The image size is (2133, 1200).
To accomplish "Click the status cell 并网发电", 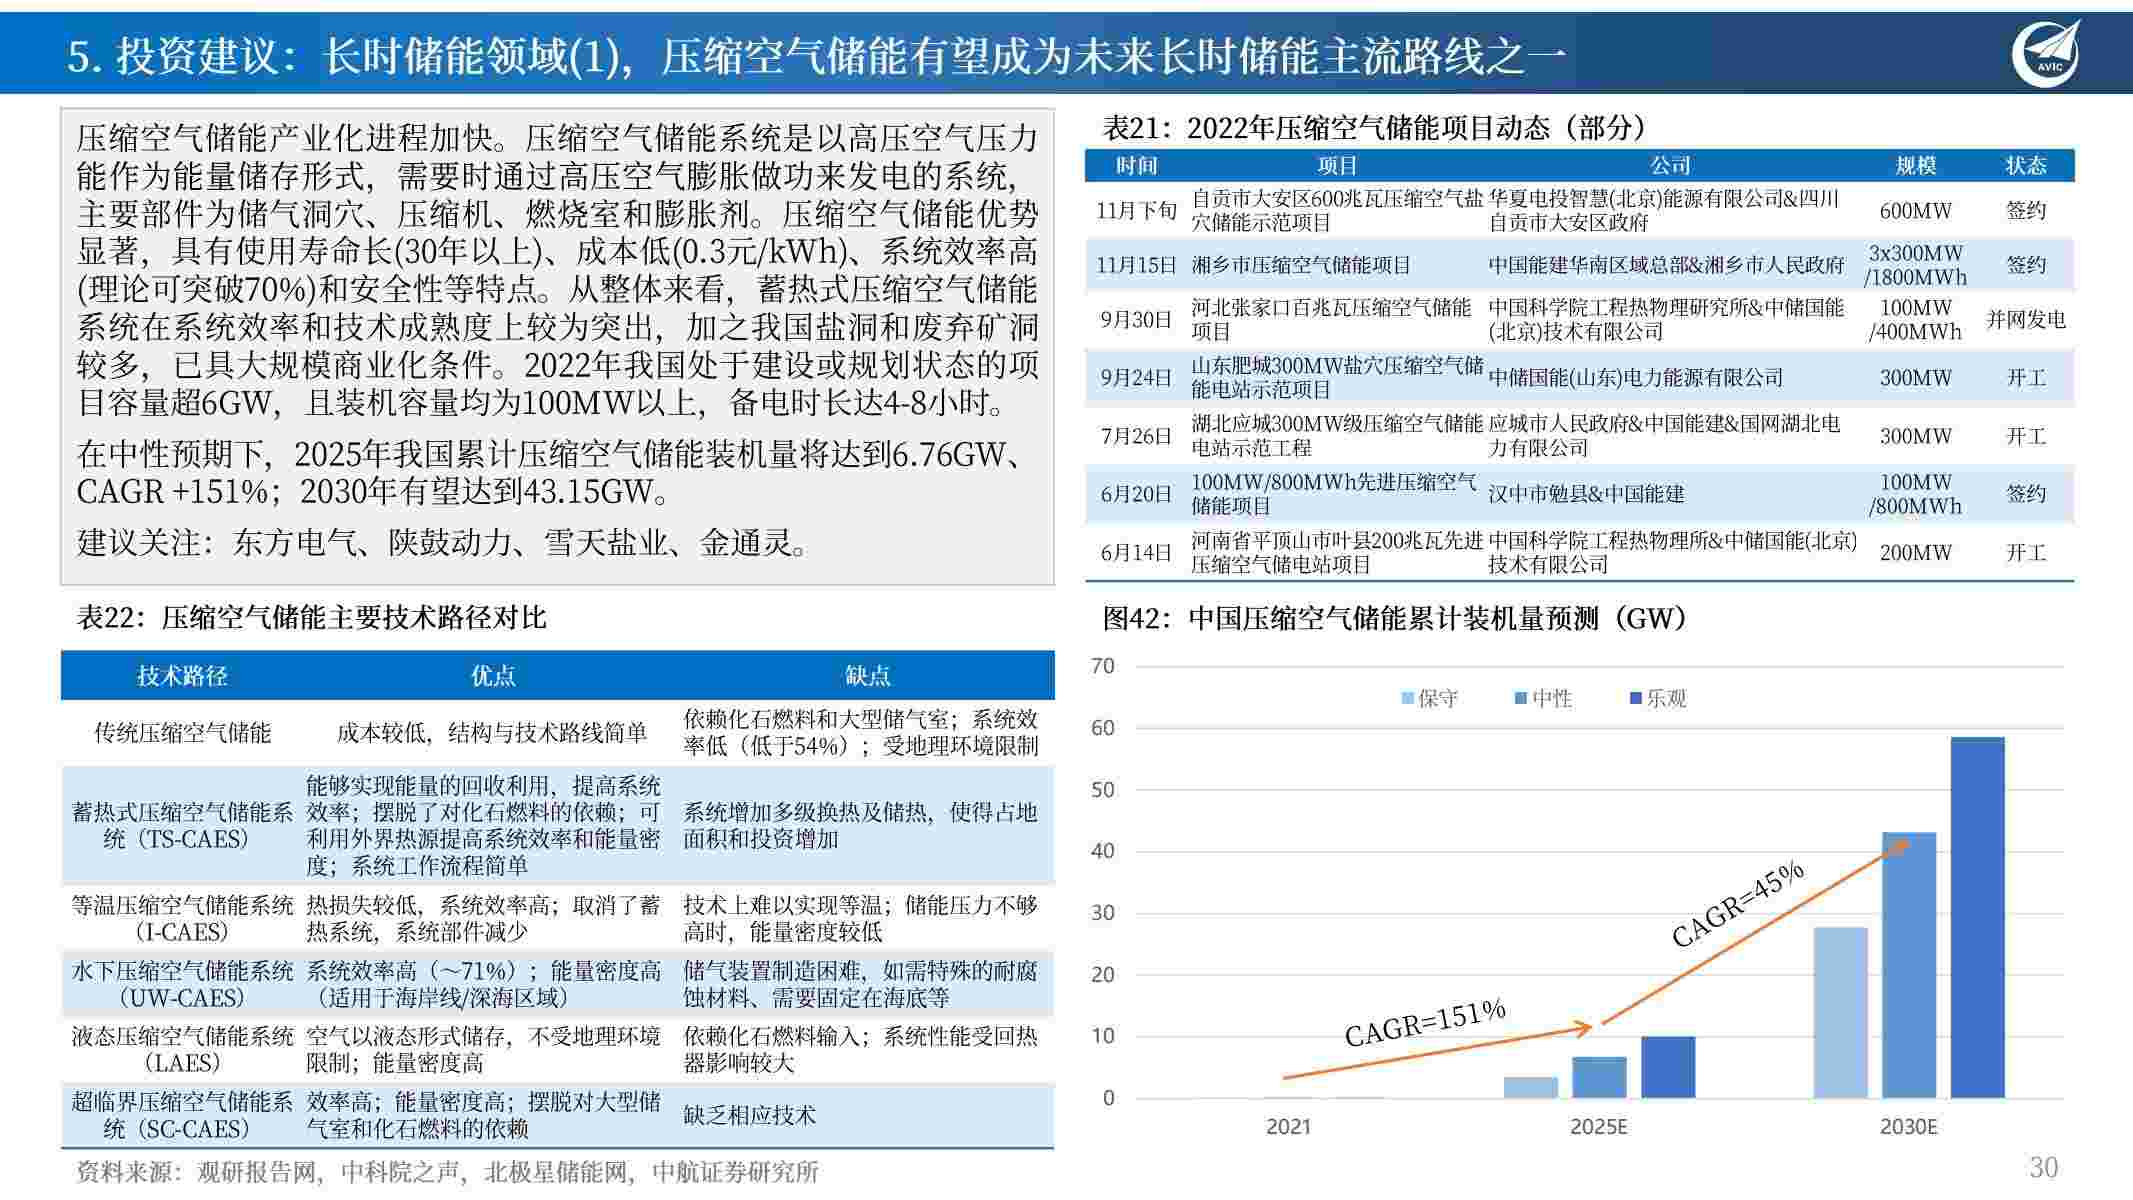I will tap(2026, 319).
